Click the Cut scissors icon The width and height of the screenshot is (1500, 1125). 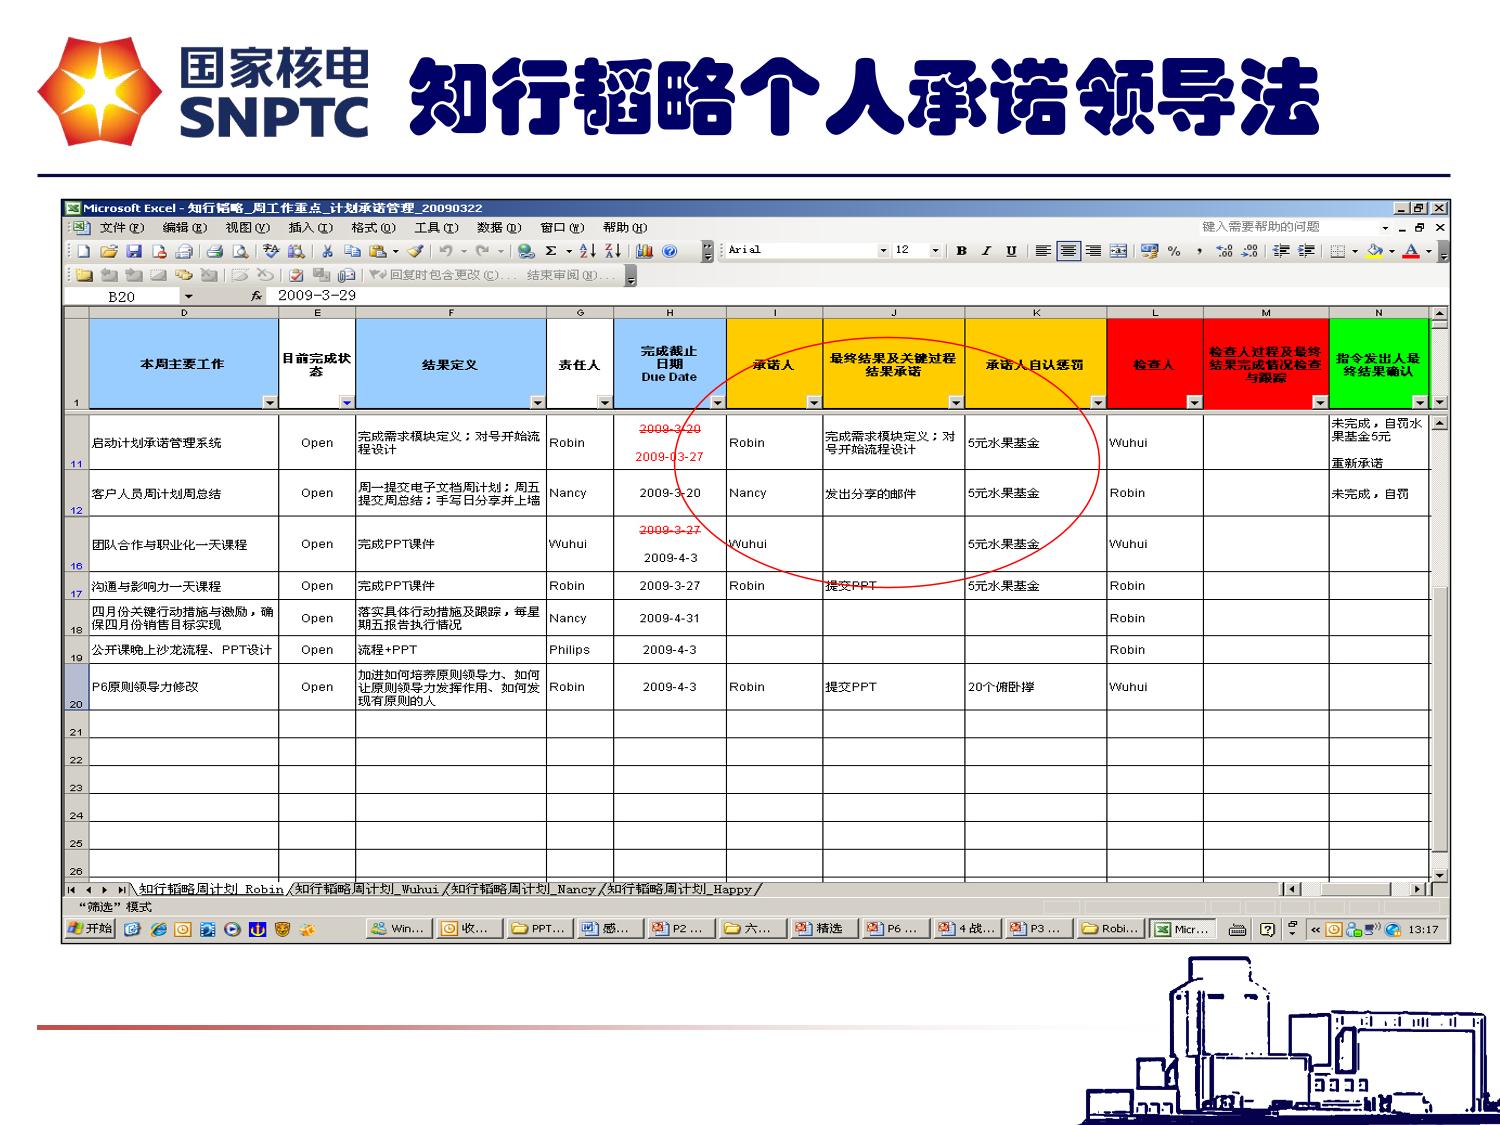tap(327, 251)
